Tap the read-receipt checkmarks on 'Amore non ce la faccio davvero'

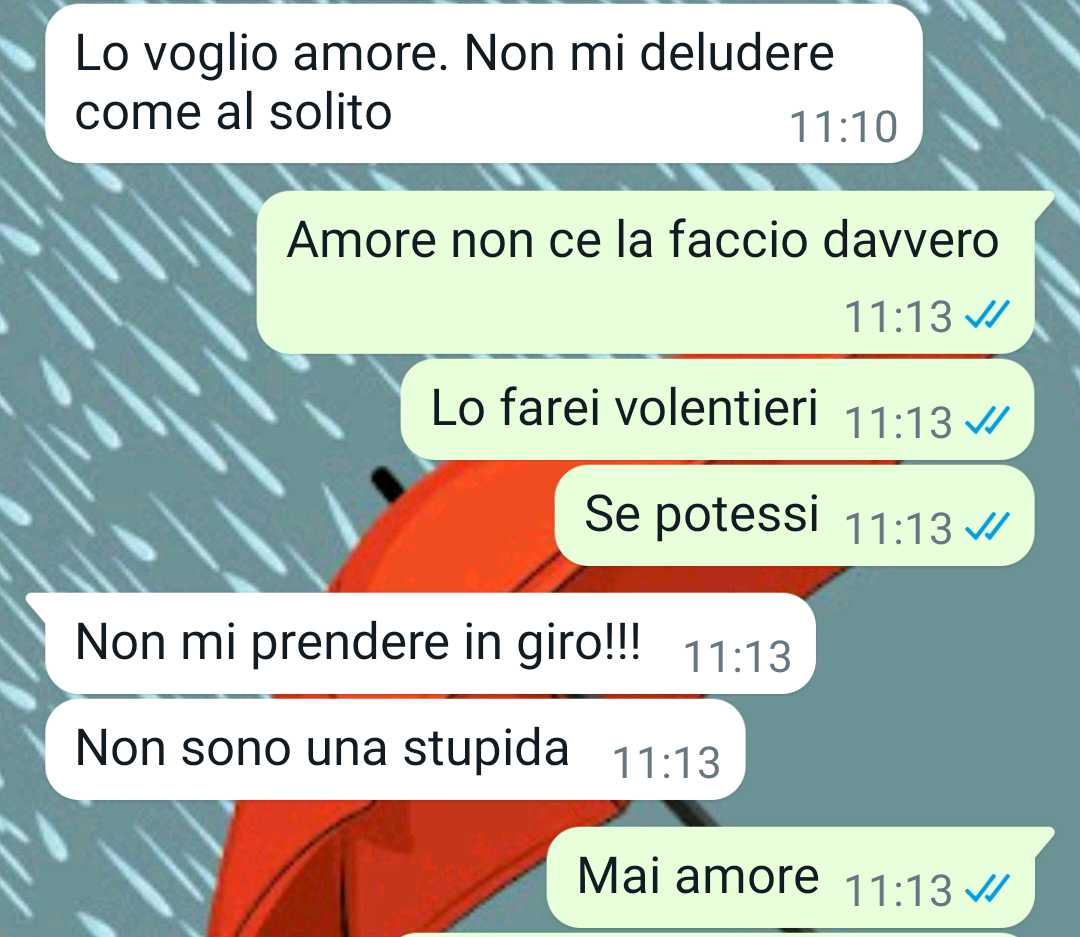[x=987, y=315]
